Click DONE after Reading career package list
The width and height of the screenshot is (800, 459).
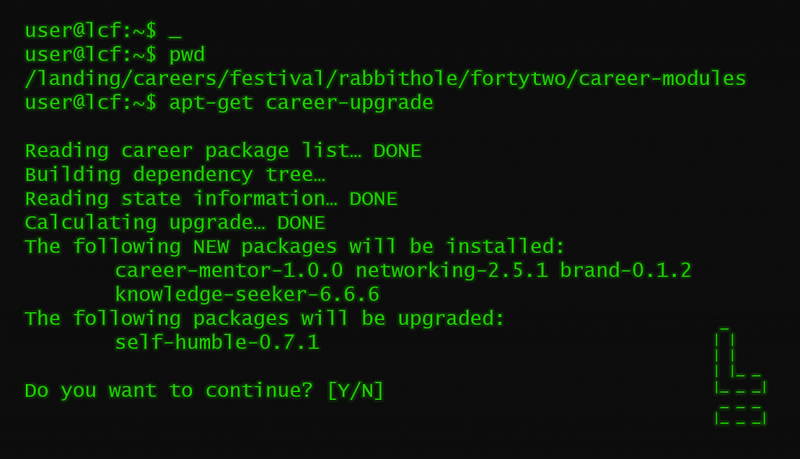point(397,151)
